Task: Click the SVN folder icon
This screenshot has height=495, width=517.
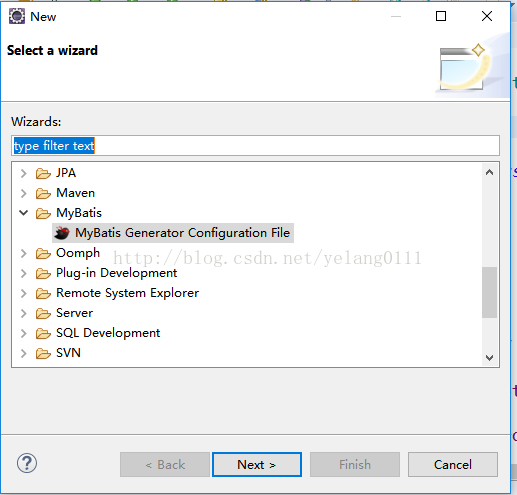Action: click(x=43, y=353)
